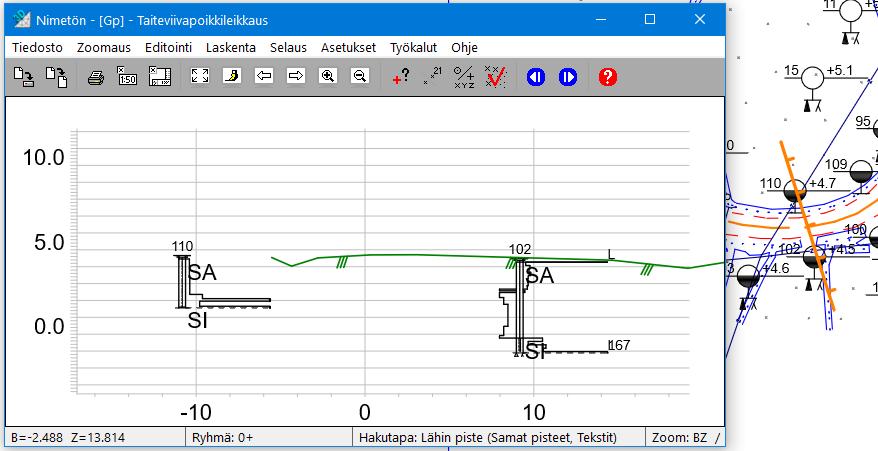The image size is (878, 451).
Task: Click the 167 value label at borehole 102
Action: pyautogui.click(x=620, y=345)
